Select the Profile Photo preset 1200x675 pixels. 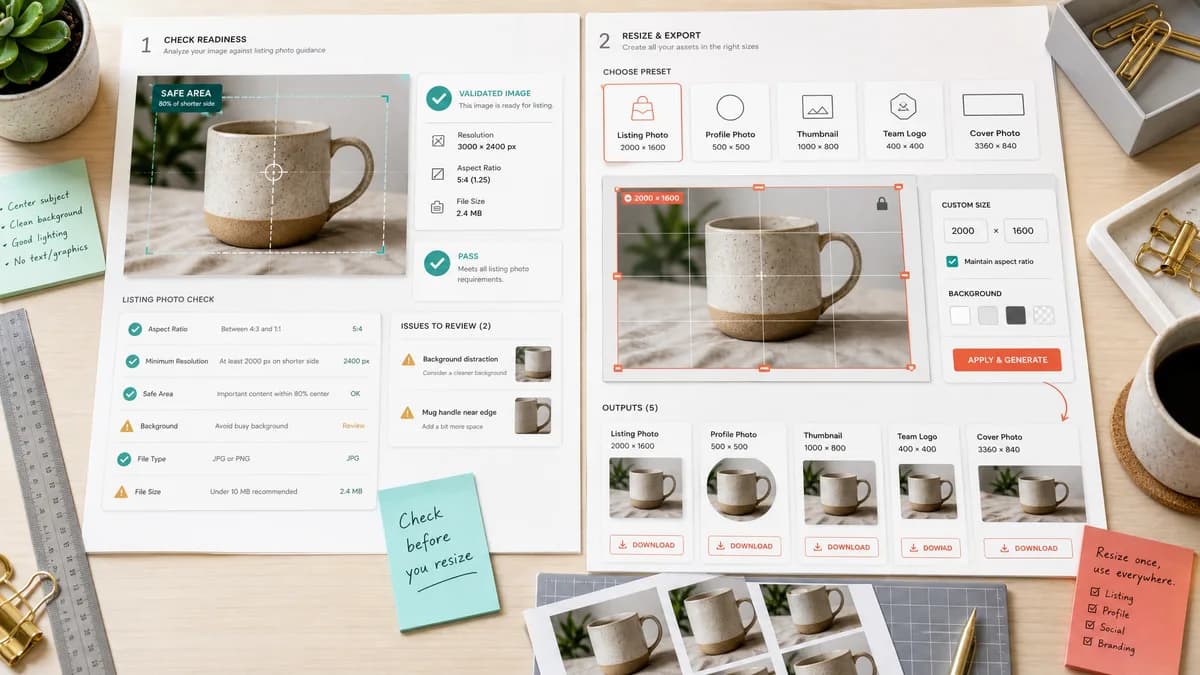coord(730,122)
